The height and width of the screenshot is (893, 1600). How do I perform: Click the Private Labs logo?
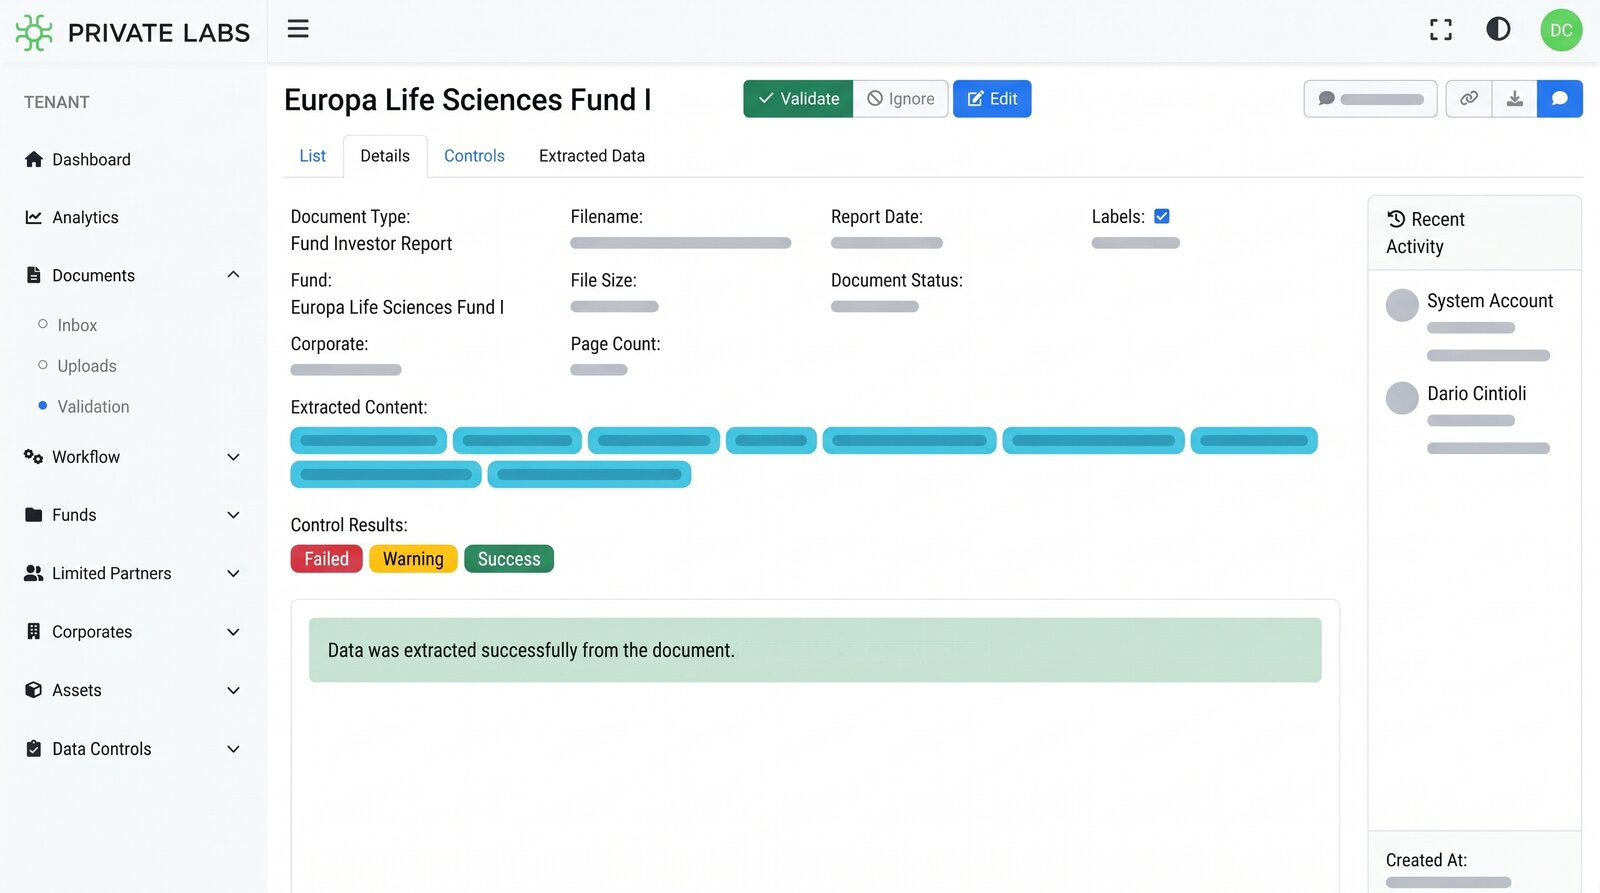pos(133,32)
